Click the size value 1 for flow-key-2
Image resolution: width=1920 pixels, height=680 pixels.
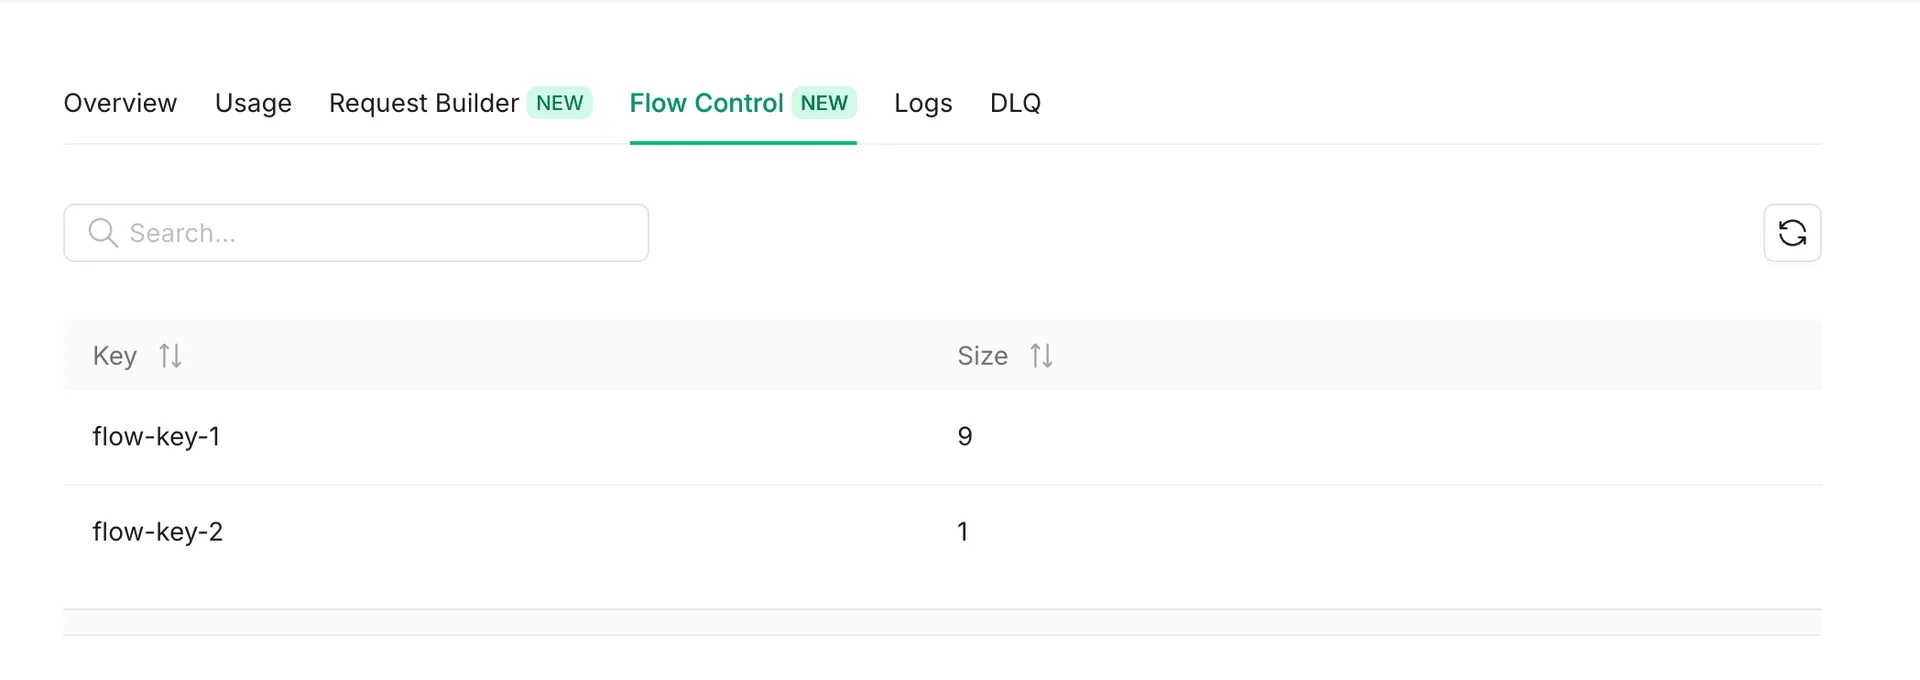point(962,532)
